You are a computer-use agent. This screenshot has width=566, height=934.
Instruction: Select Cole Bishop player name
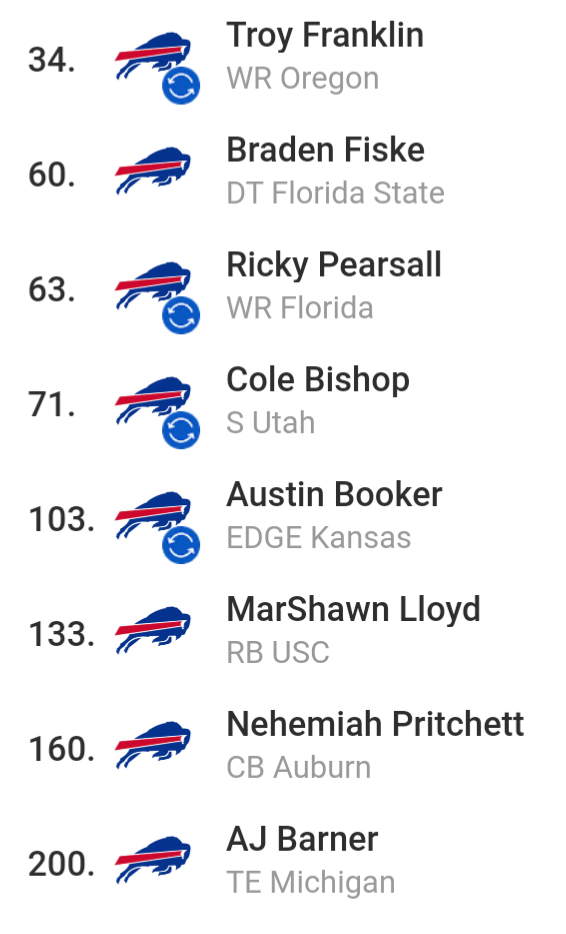(x=318, y=381)
